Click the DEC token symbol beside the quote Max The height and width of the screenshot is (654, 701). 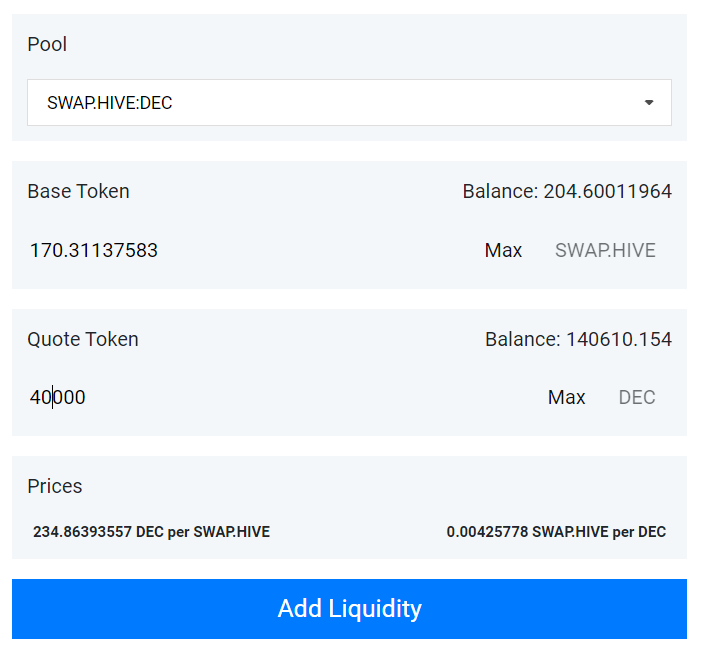point(637,397)
